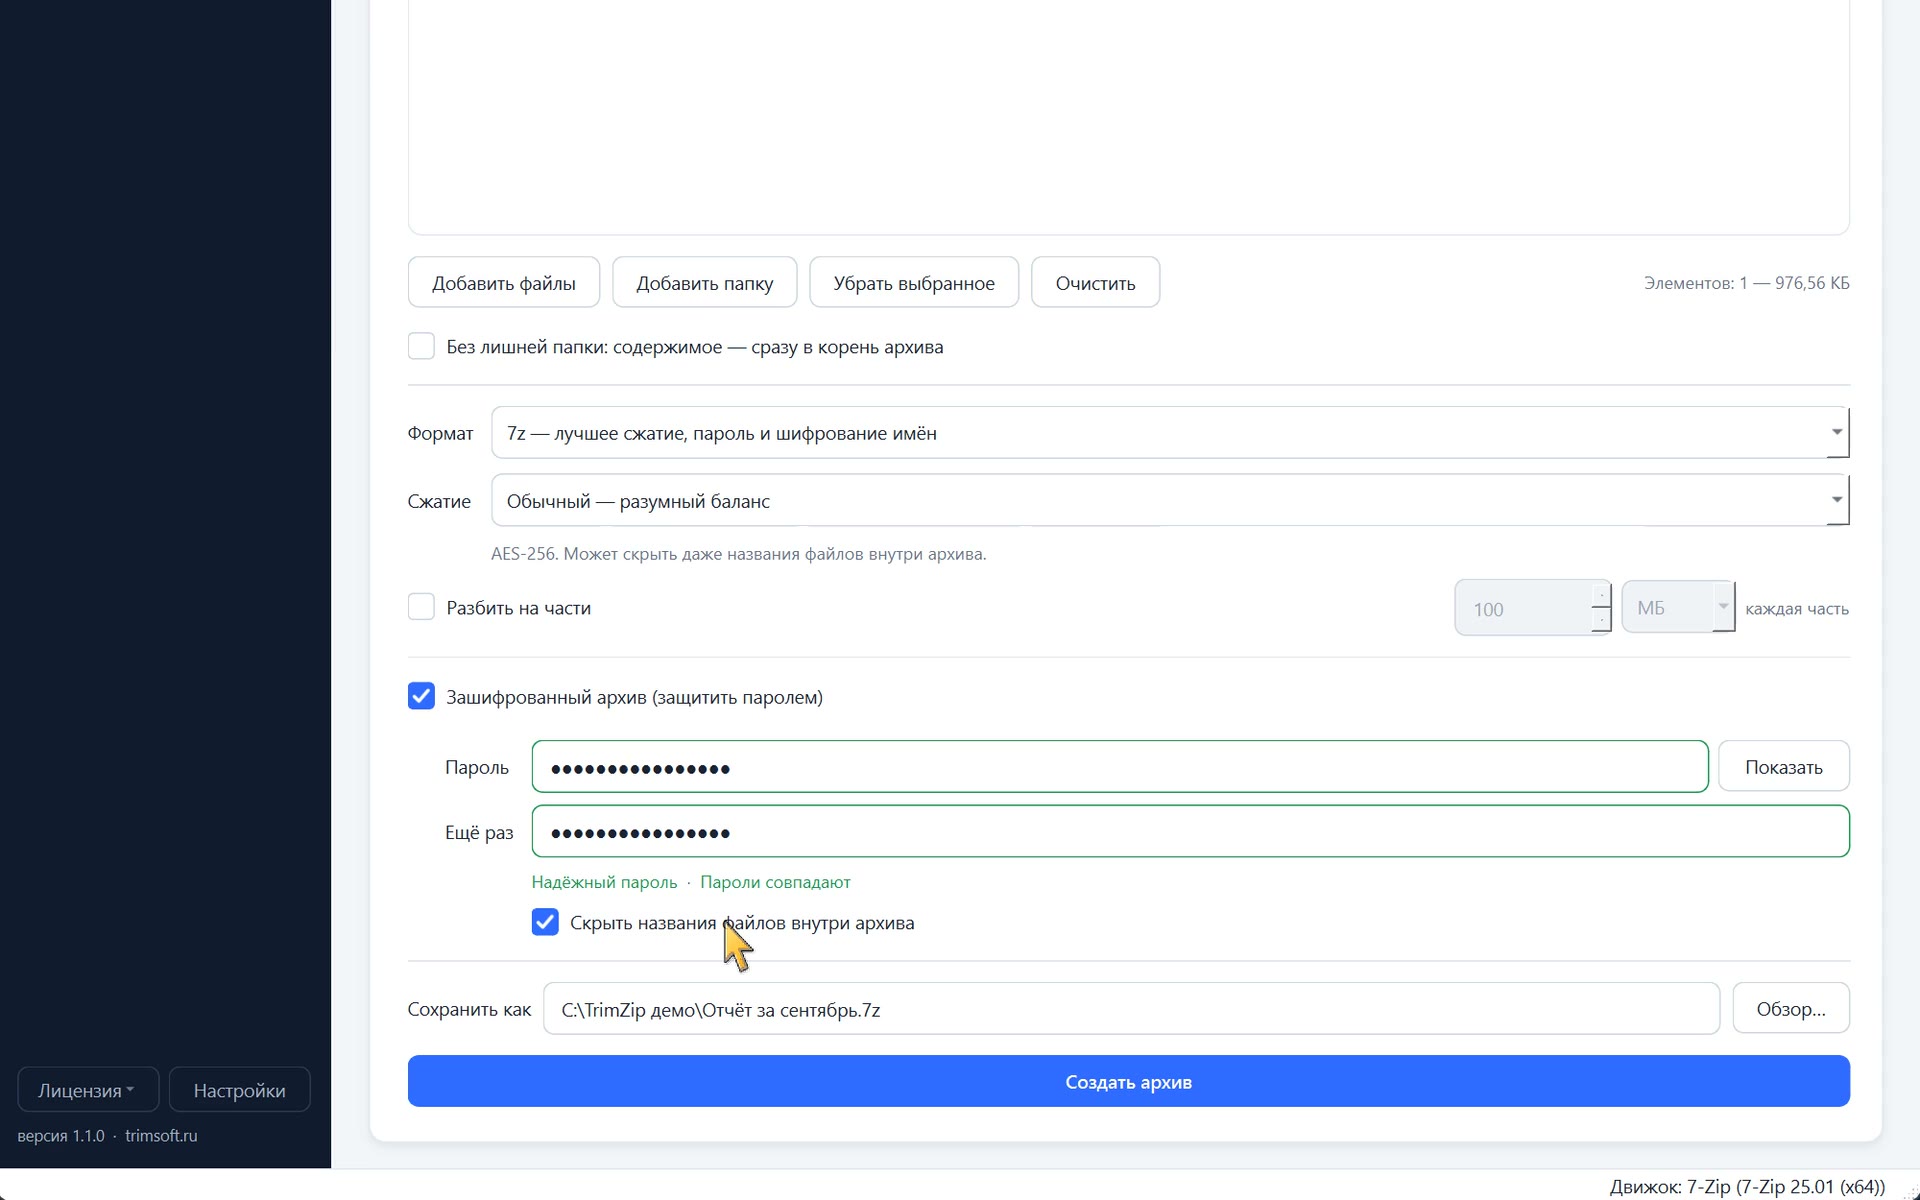The image size is (1920, 1200).
Task: Click 'Элементов: 1 — 976,56 КБ' counter text
Action: click(x=1746, y=283)
